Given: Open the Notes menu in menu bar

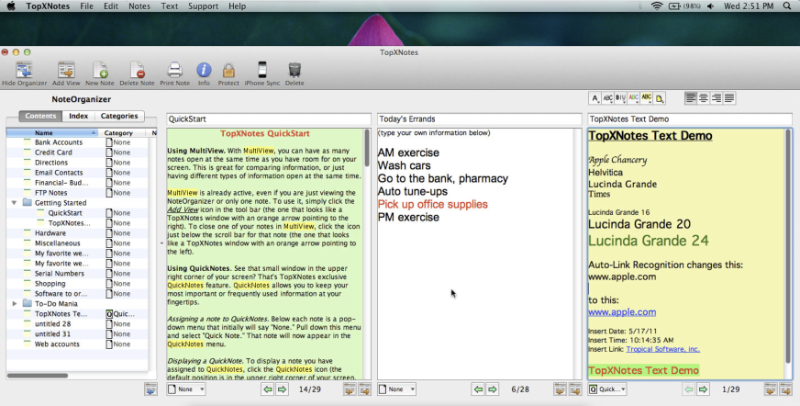Looking at the screenshot, I should [139, 6].
